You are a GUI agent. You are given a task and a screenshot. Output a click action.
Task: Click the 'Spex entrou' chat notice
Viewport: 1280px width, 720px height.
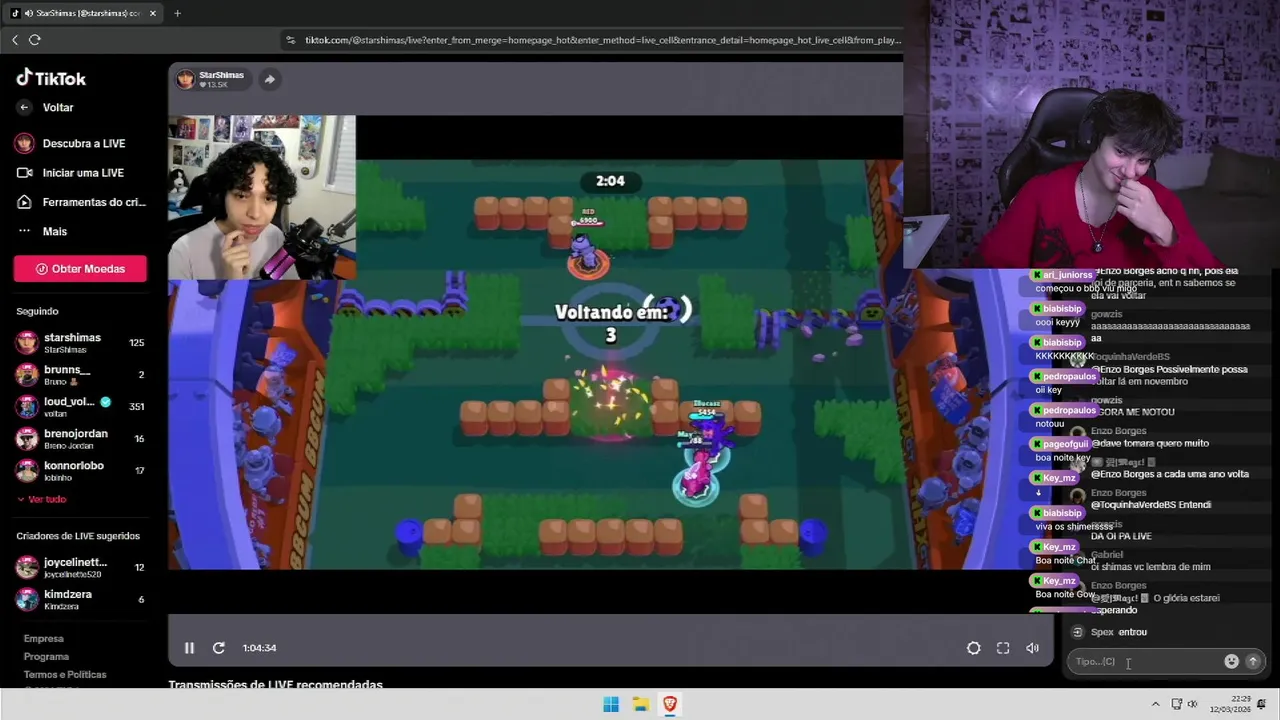point(1119,632)
